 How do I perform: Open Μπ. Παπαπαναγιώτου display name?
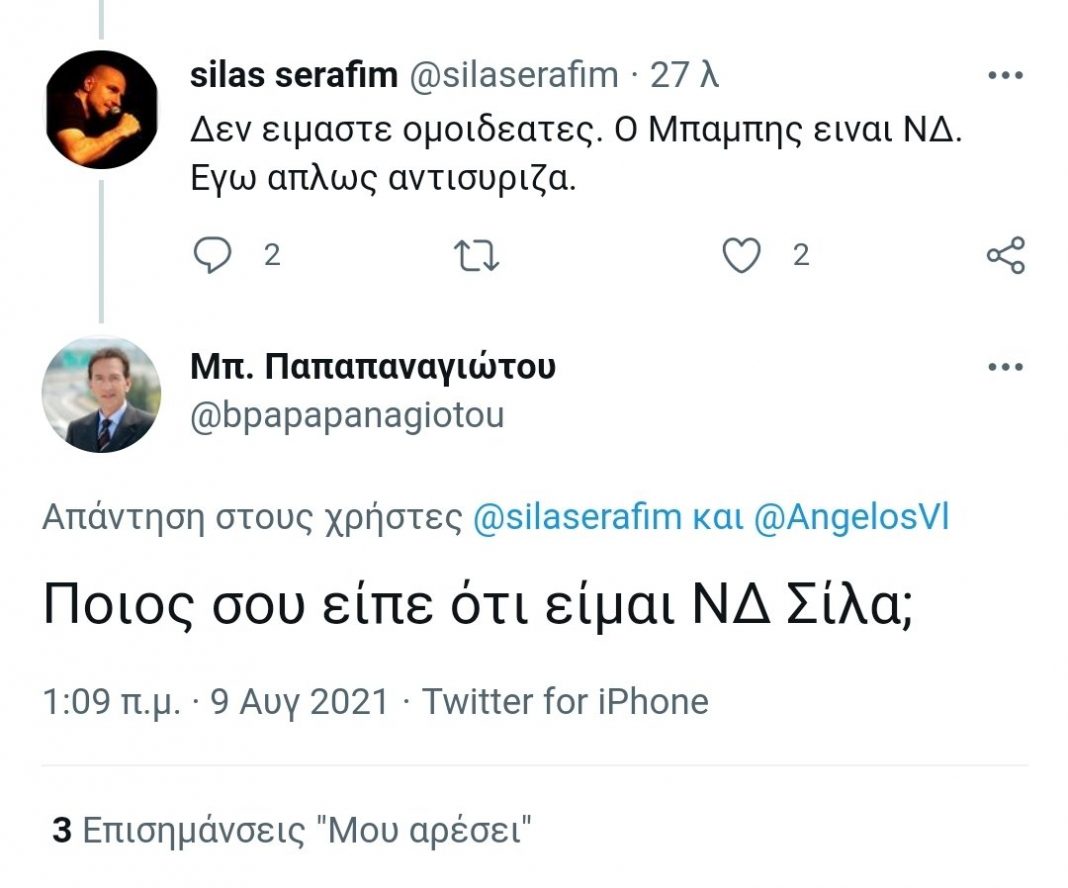[372, 367]
